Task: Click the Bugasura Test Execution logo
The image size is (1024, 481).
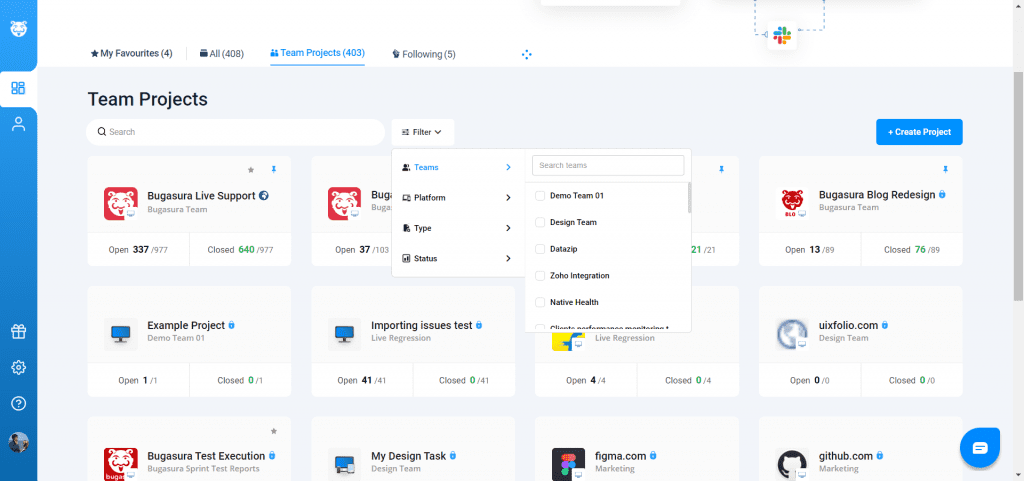Action: coord(121,464)
